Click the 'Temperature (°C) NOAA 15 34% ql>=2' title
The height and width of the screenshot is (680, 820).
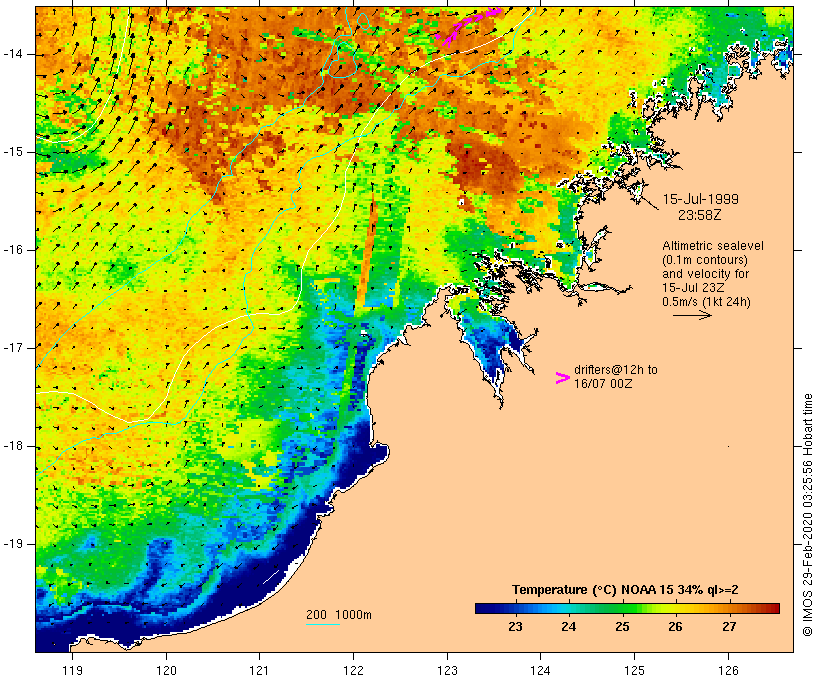click(x=625, y=590)
